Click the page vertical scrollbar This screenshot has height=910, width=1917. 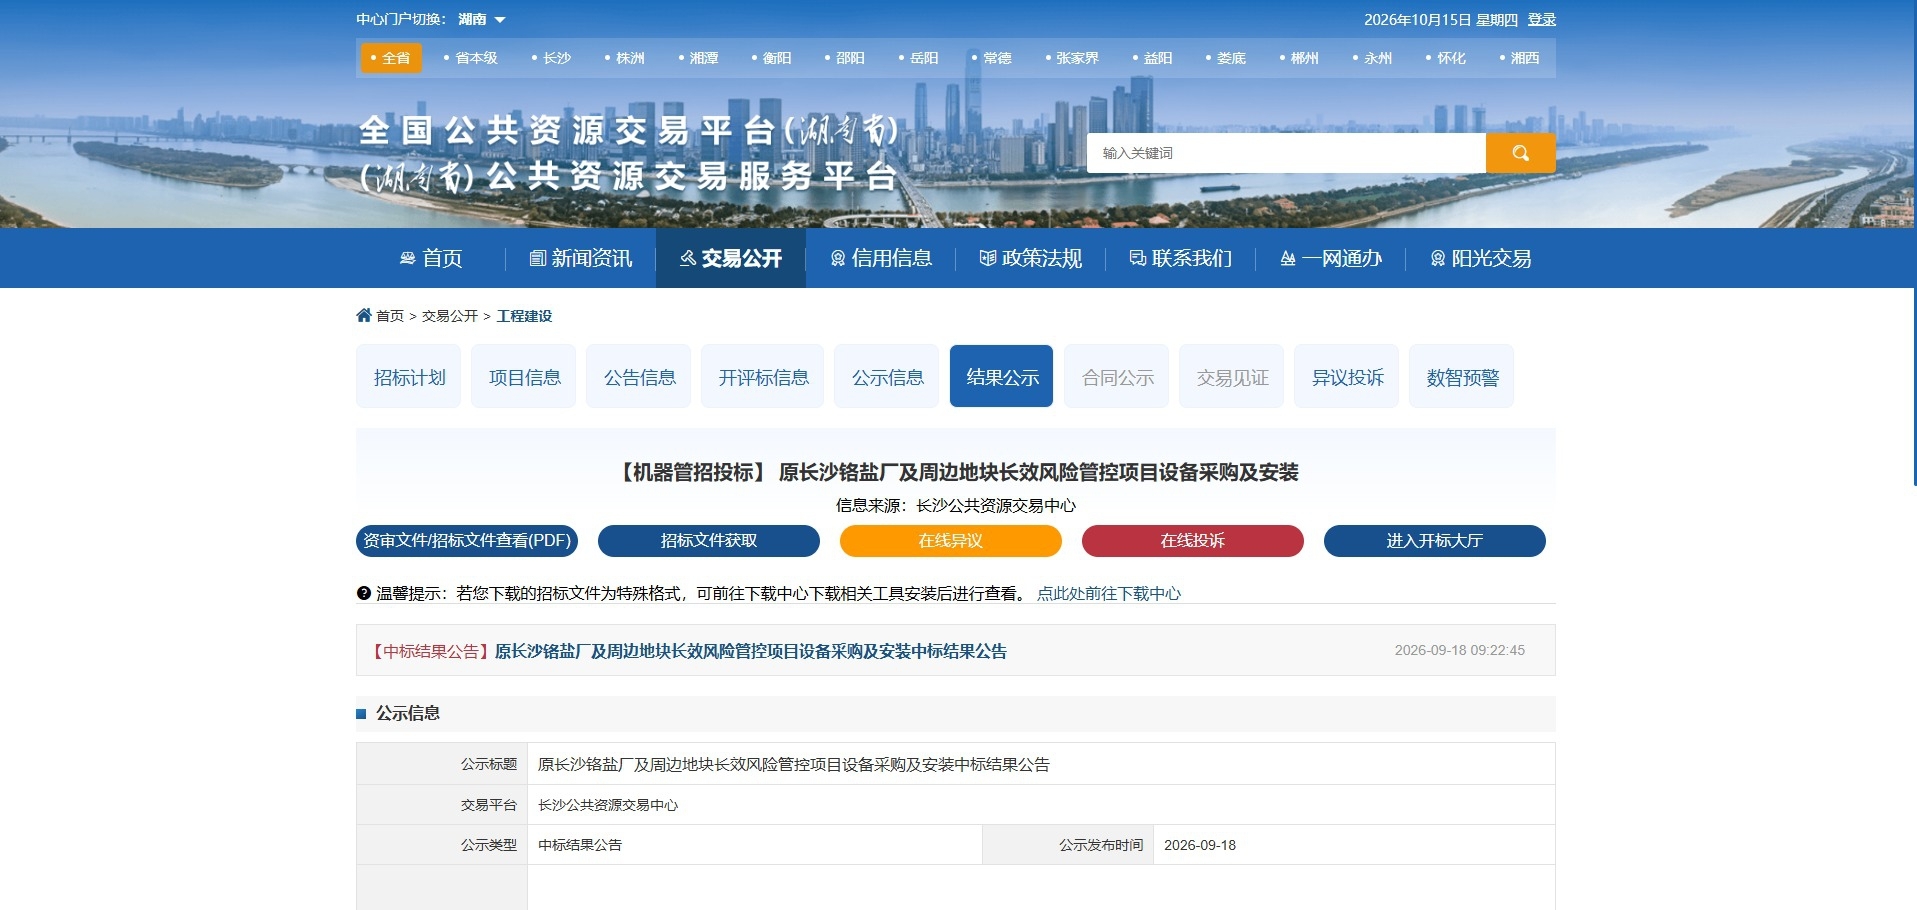[1914, 243]
